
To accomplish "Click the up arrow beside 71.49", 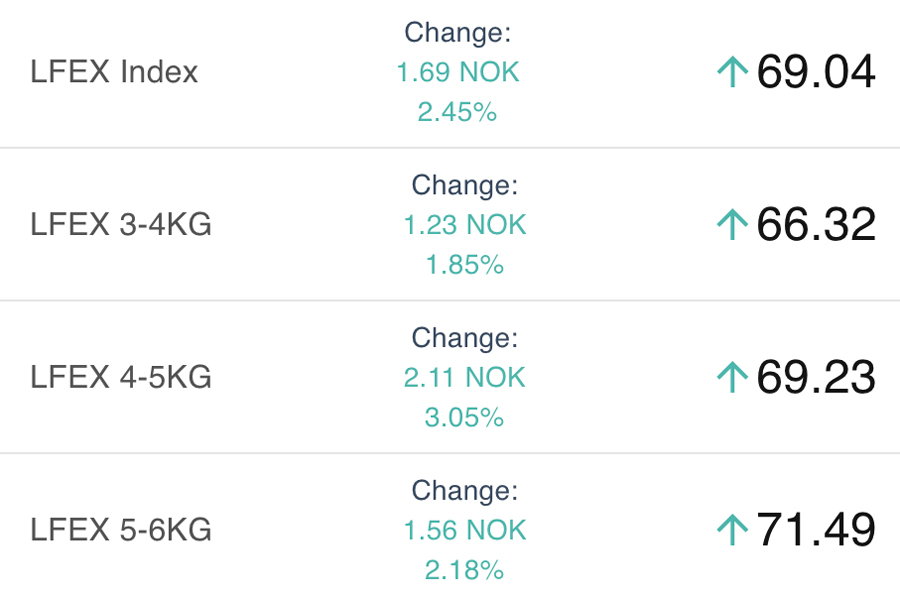I will coord(733,530).
